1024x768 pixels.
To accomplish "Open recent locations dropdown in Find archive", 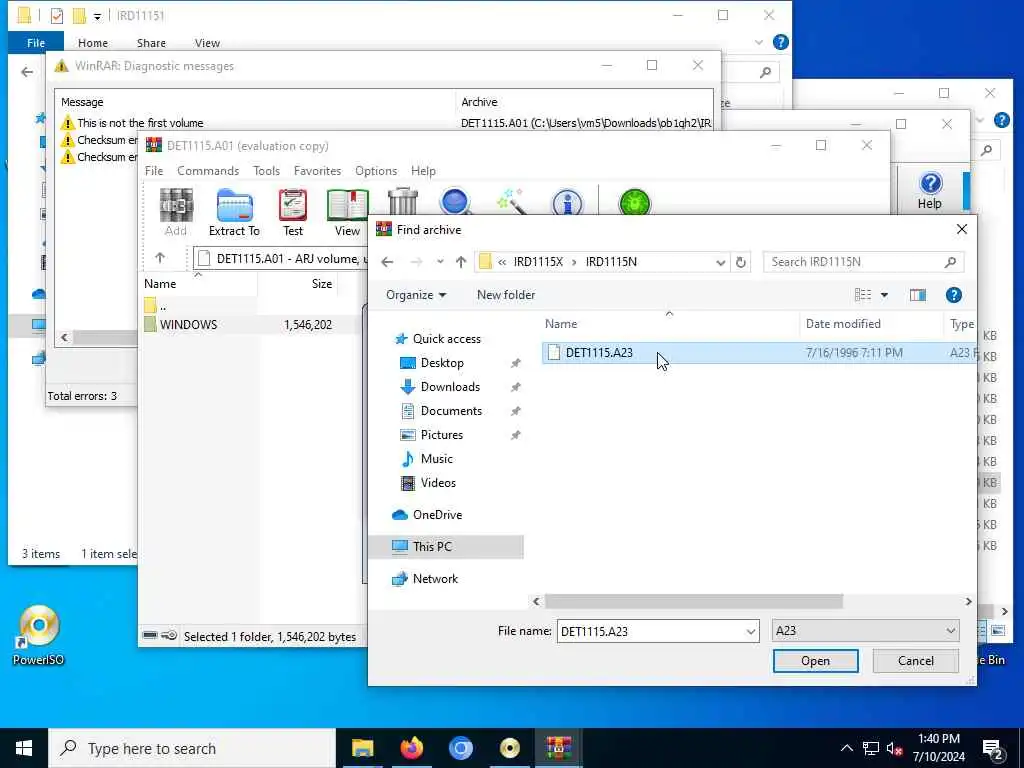I will (x=440, y=262).
